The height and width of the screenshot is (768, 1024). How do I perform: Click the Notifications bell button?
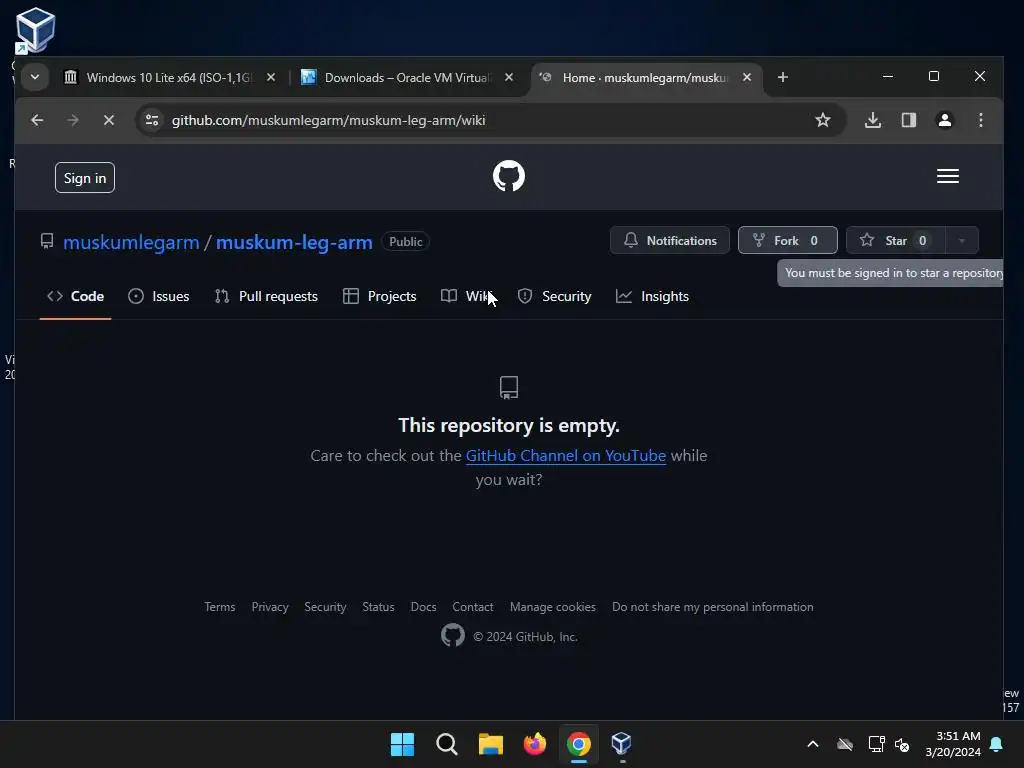tap(669, 240)
